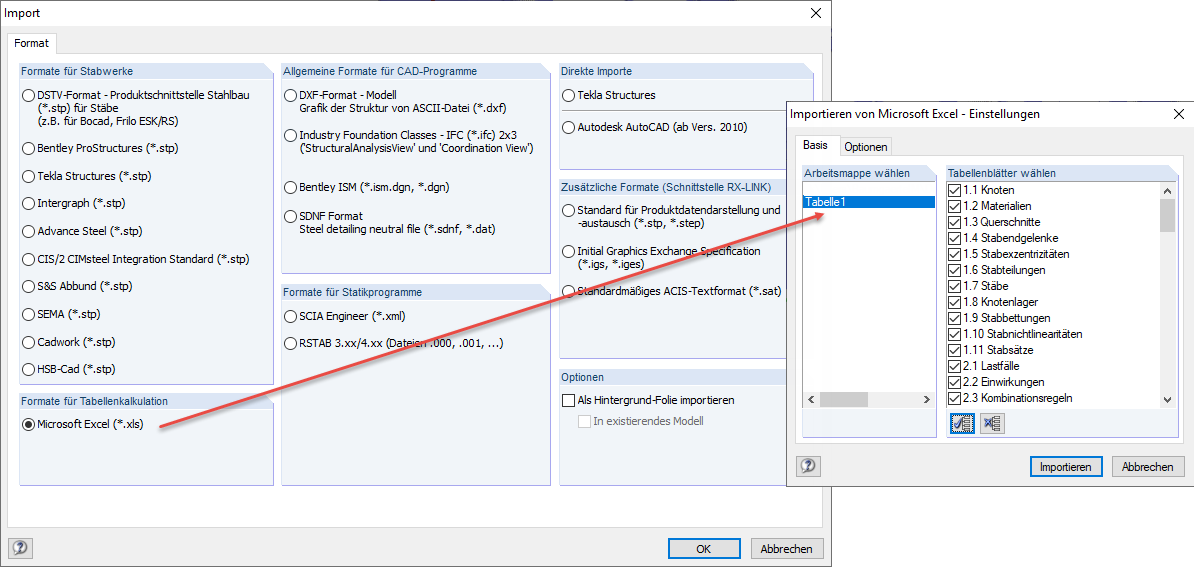Image resolution: width=1194 pixels, height=567 pixels.
Task: Select Autodesk AutoCAD direct import
Action: point(568,127)
